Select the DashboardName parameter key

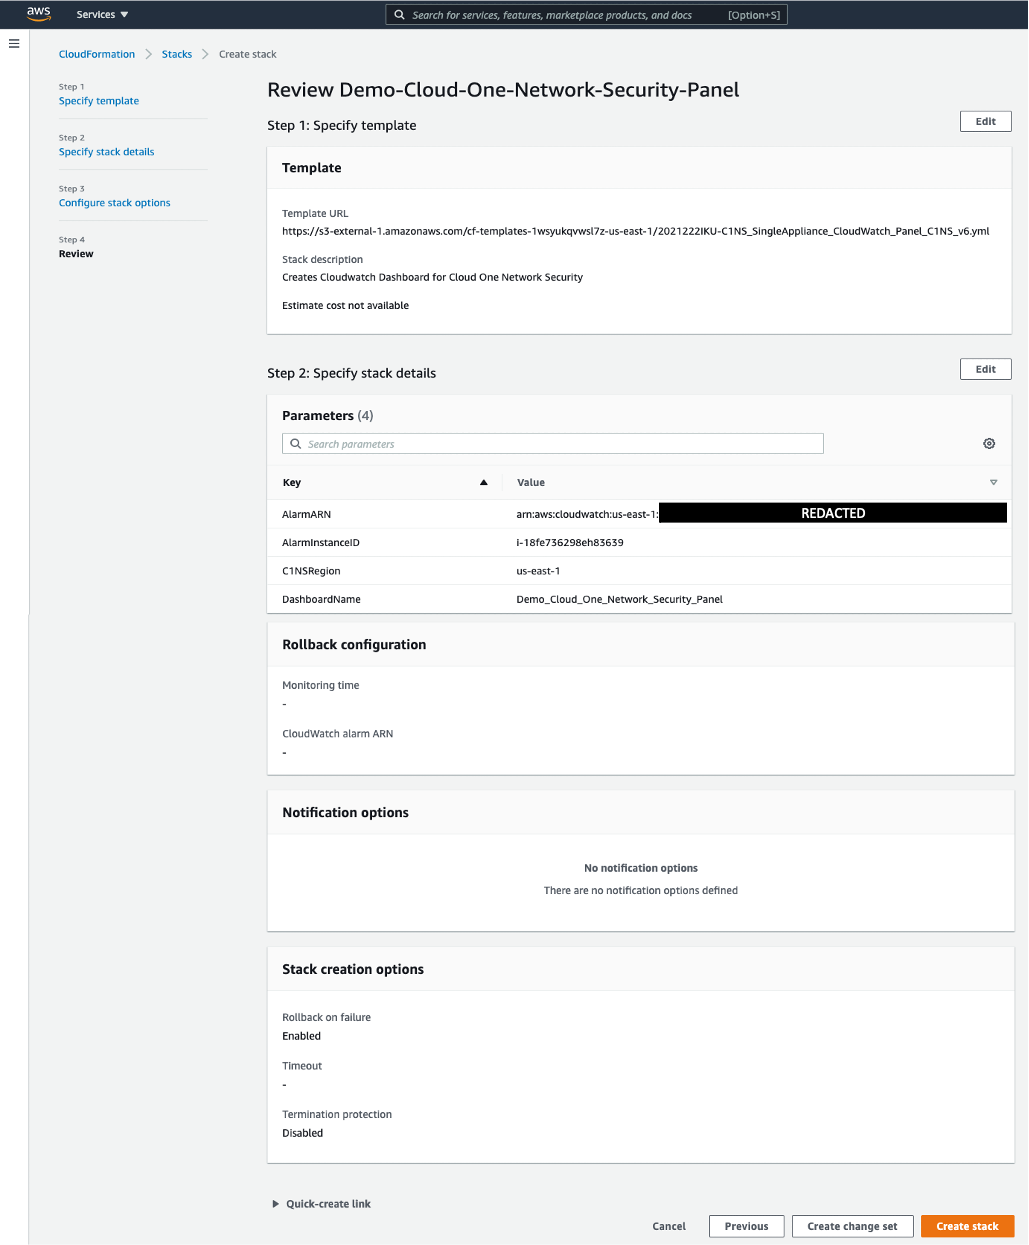click(x=322, y=600)
